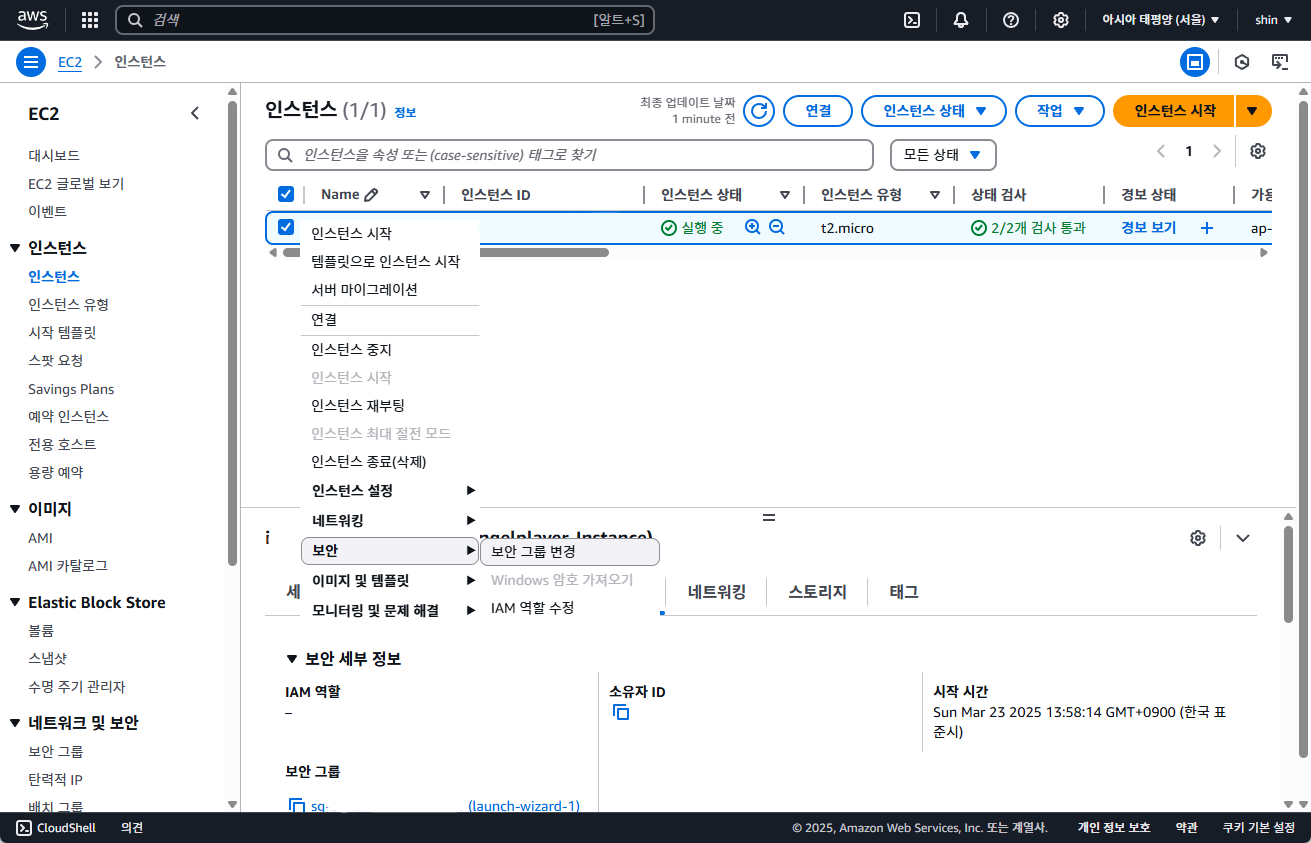The height and width of the screenshot is (843, 1311).
Task: Switch to the 태그 tab
Action: point(904,592)
